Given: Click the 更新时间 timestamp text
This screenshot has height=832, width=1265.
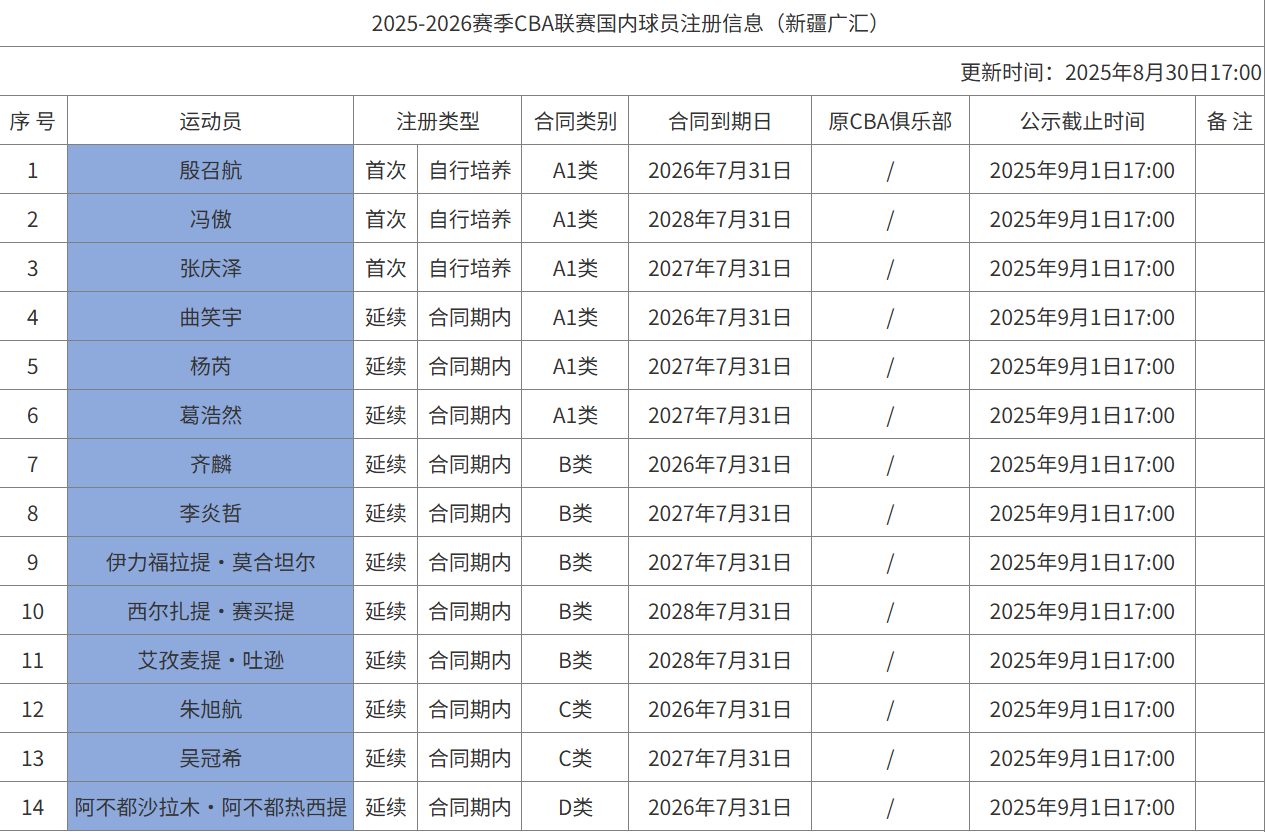Looking at the screenshot, I should coord(1110,72).
